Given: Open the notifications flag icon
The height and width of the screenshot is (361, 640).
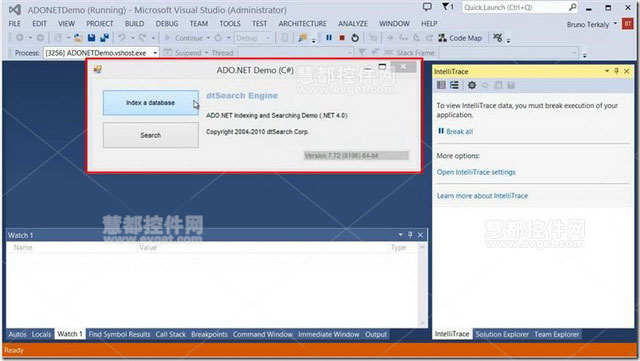Looking at the screenshot, I should 447,7.
